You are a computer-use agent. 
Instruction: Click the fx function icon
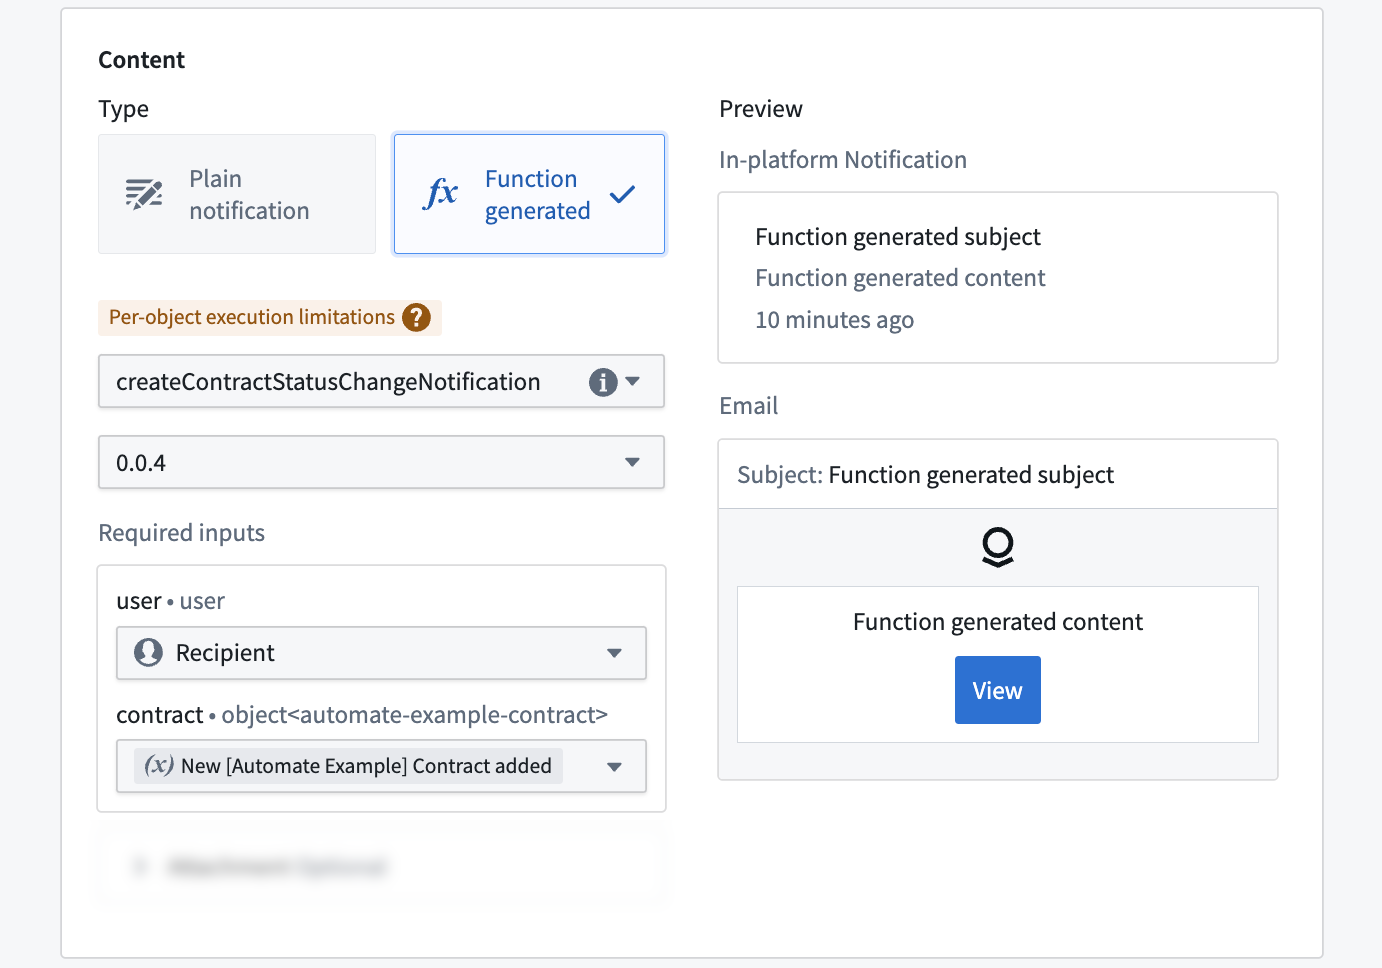[441, 193]
